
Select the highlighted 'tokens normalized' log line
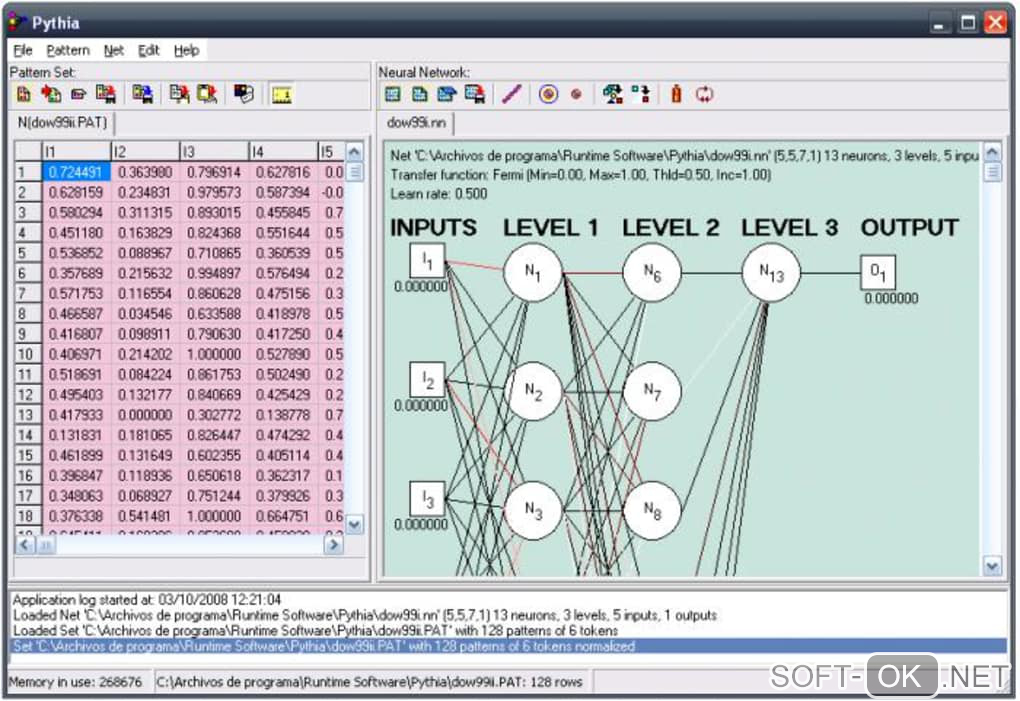(x=508, y=646)
